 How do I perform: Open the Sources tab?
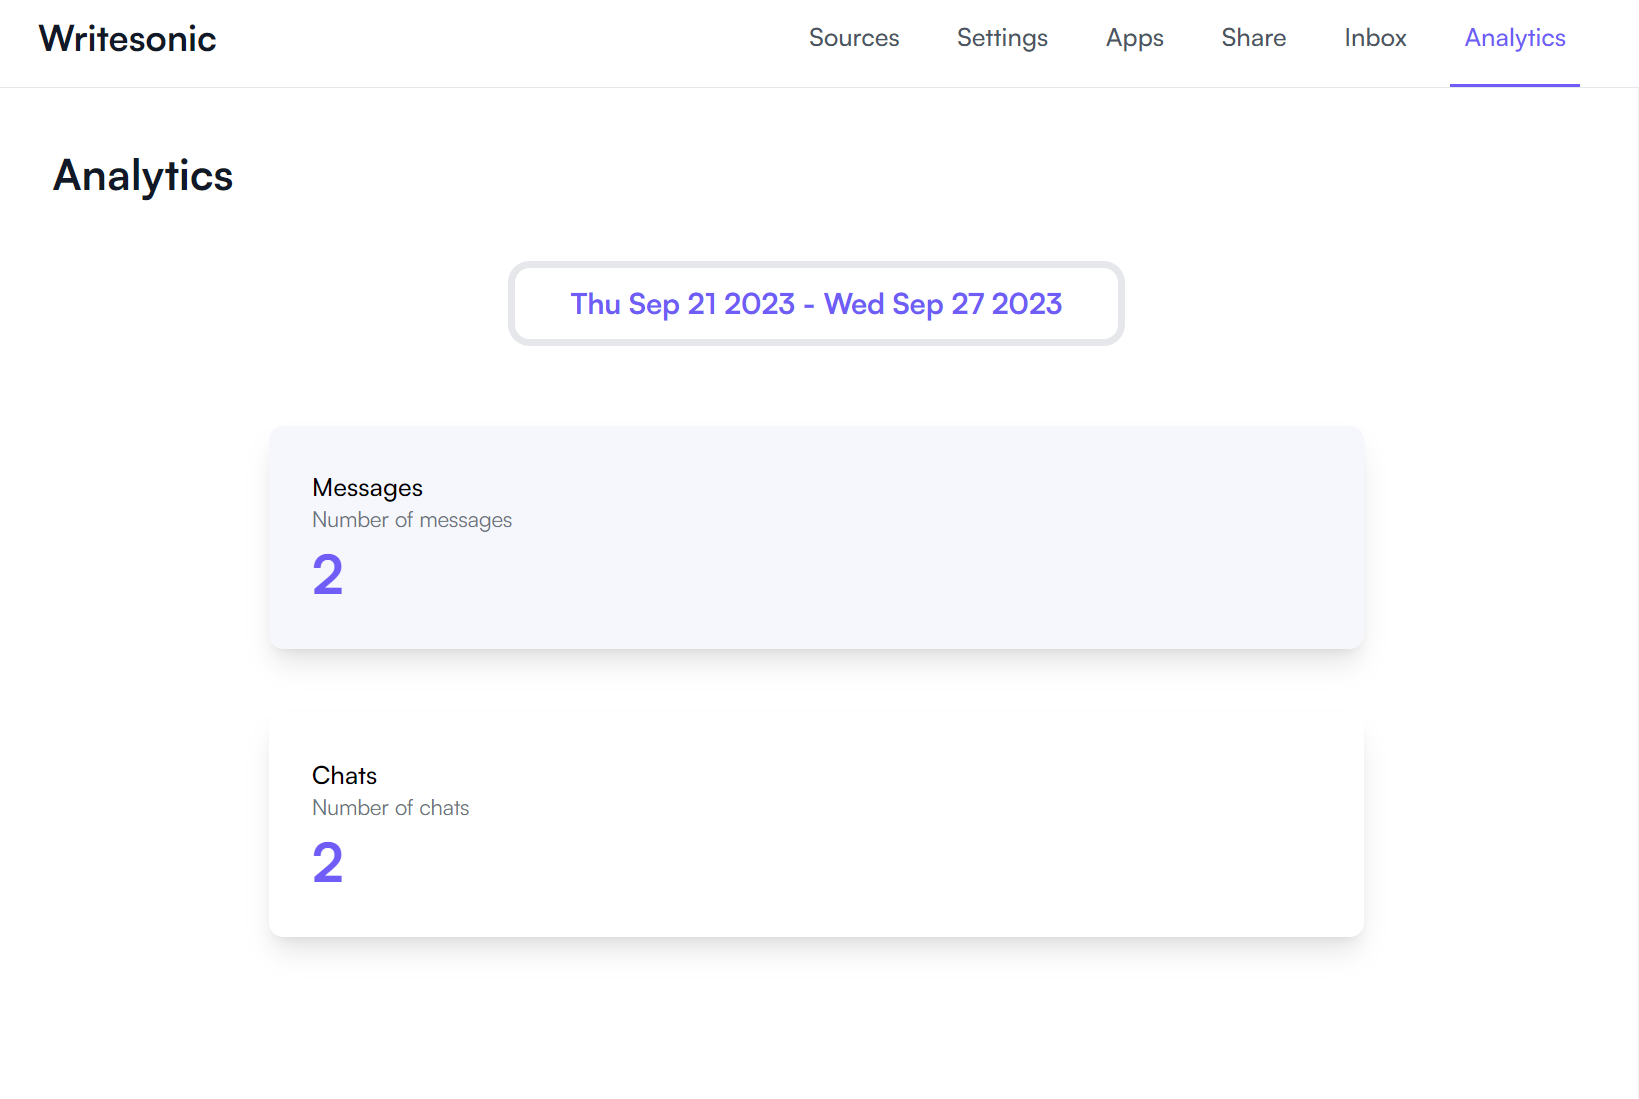pyautogui.click(x=853, y=38)
